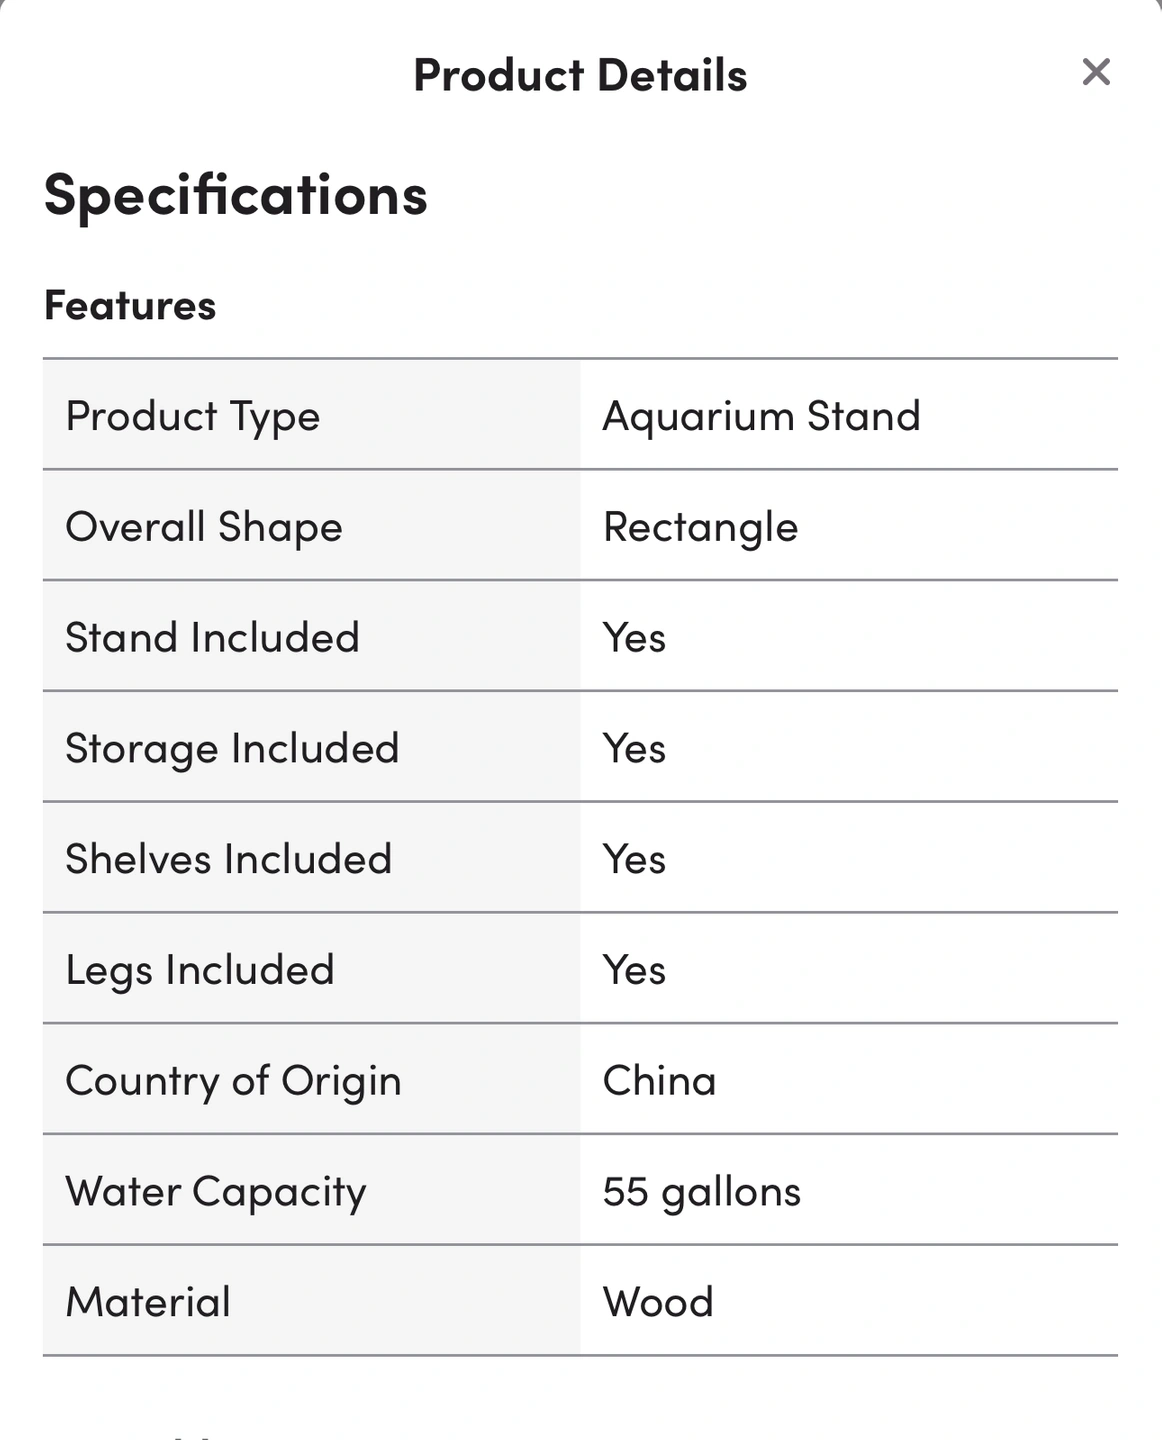
Task: Select the Rectangle value
Action: coord(700,527)
